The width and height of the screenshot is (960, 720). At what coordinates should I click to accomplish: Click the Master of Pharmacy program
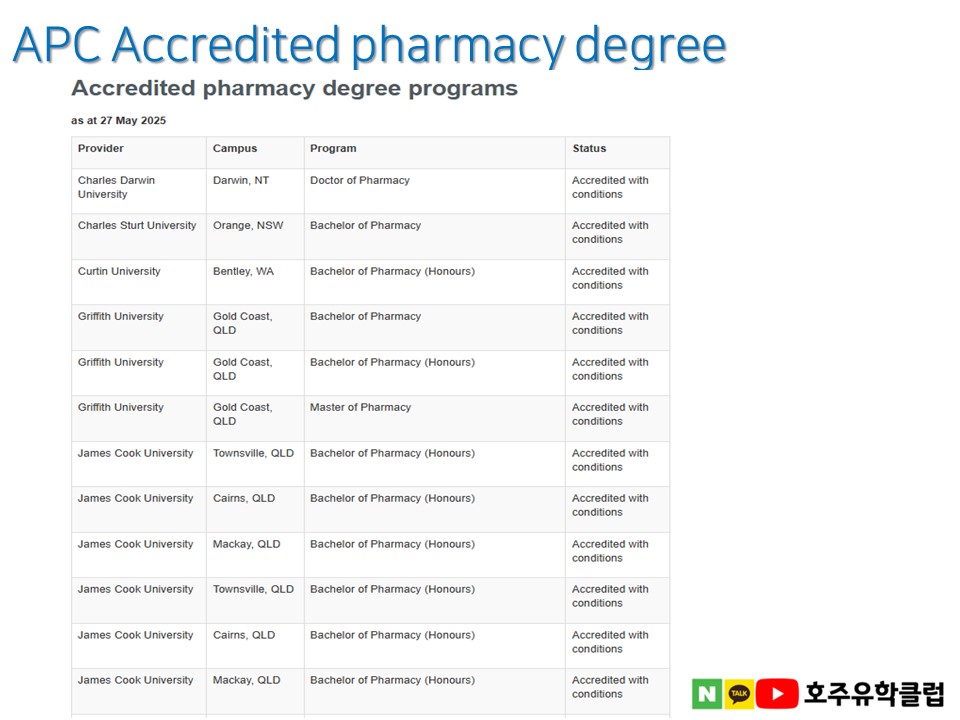(x=360, y=408)
